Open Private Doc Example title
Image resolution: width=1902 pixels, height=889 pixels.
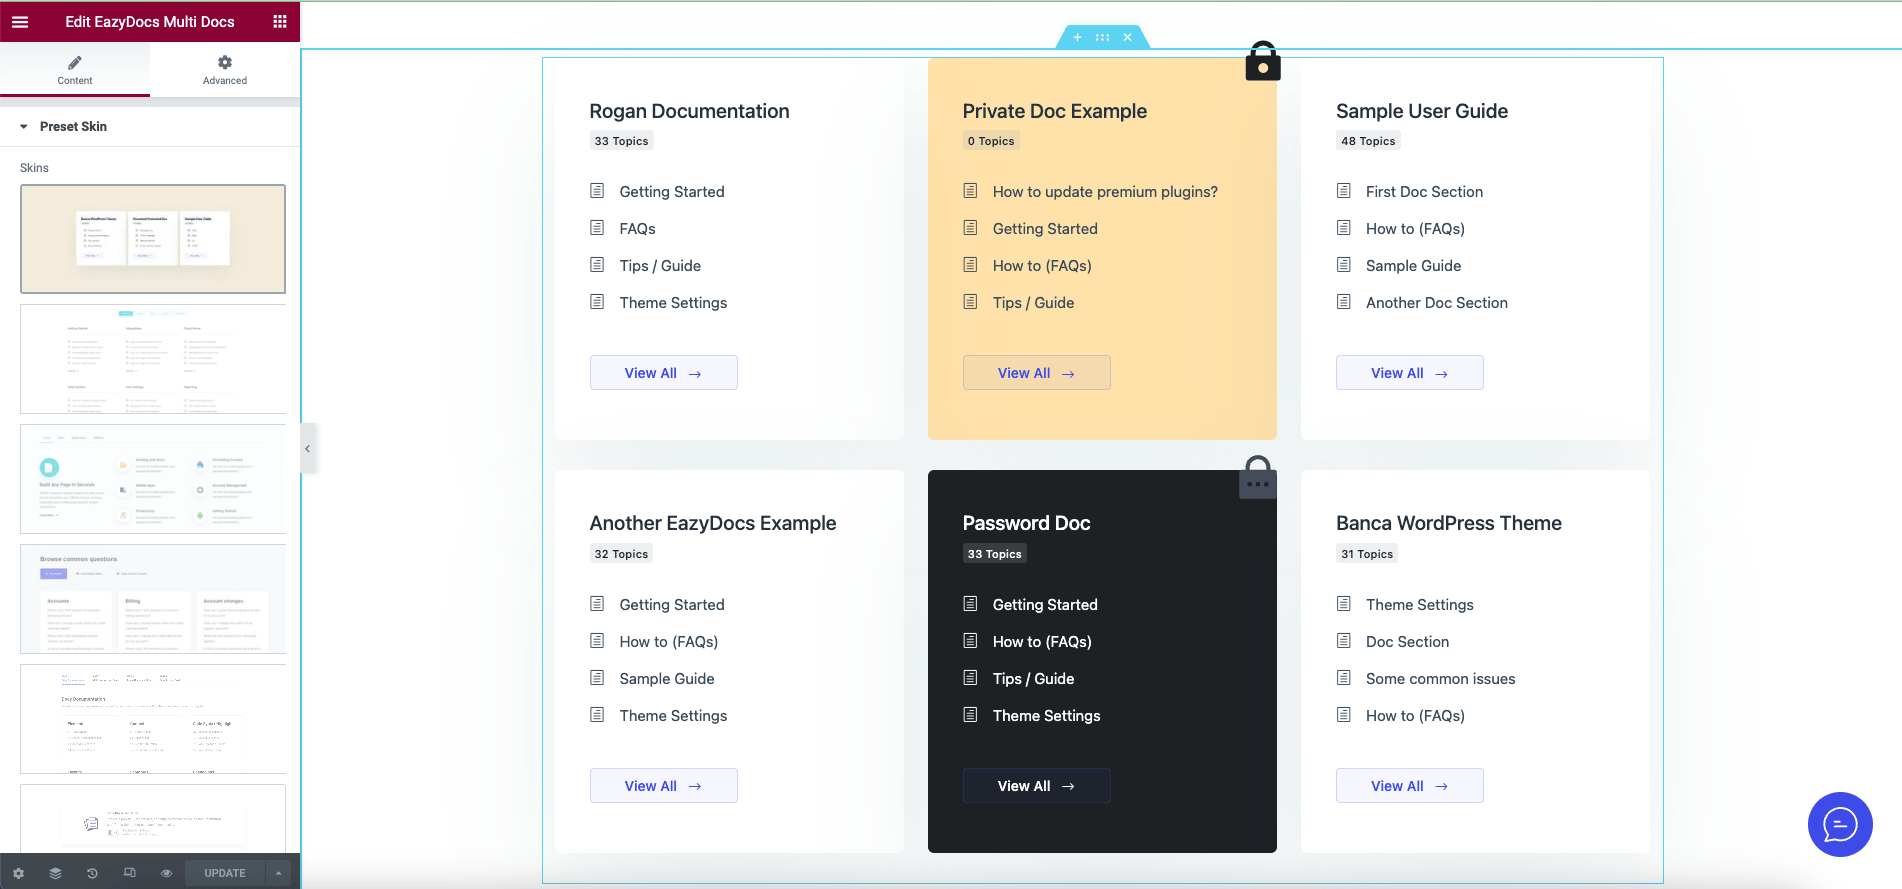coord(1055,111)
